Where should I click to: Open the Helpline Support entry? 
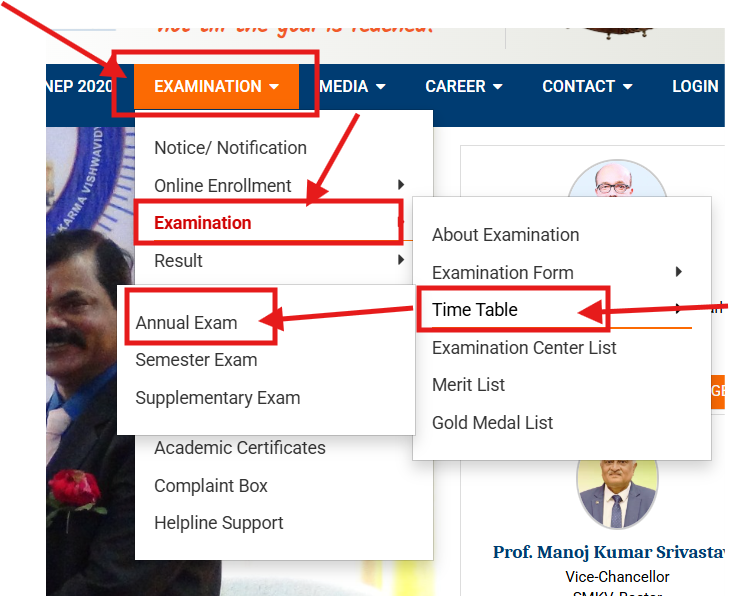pyautogui.click(x=219, y=523)
